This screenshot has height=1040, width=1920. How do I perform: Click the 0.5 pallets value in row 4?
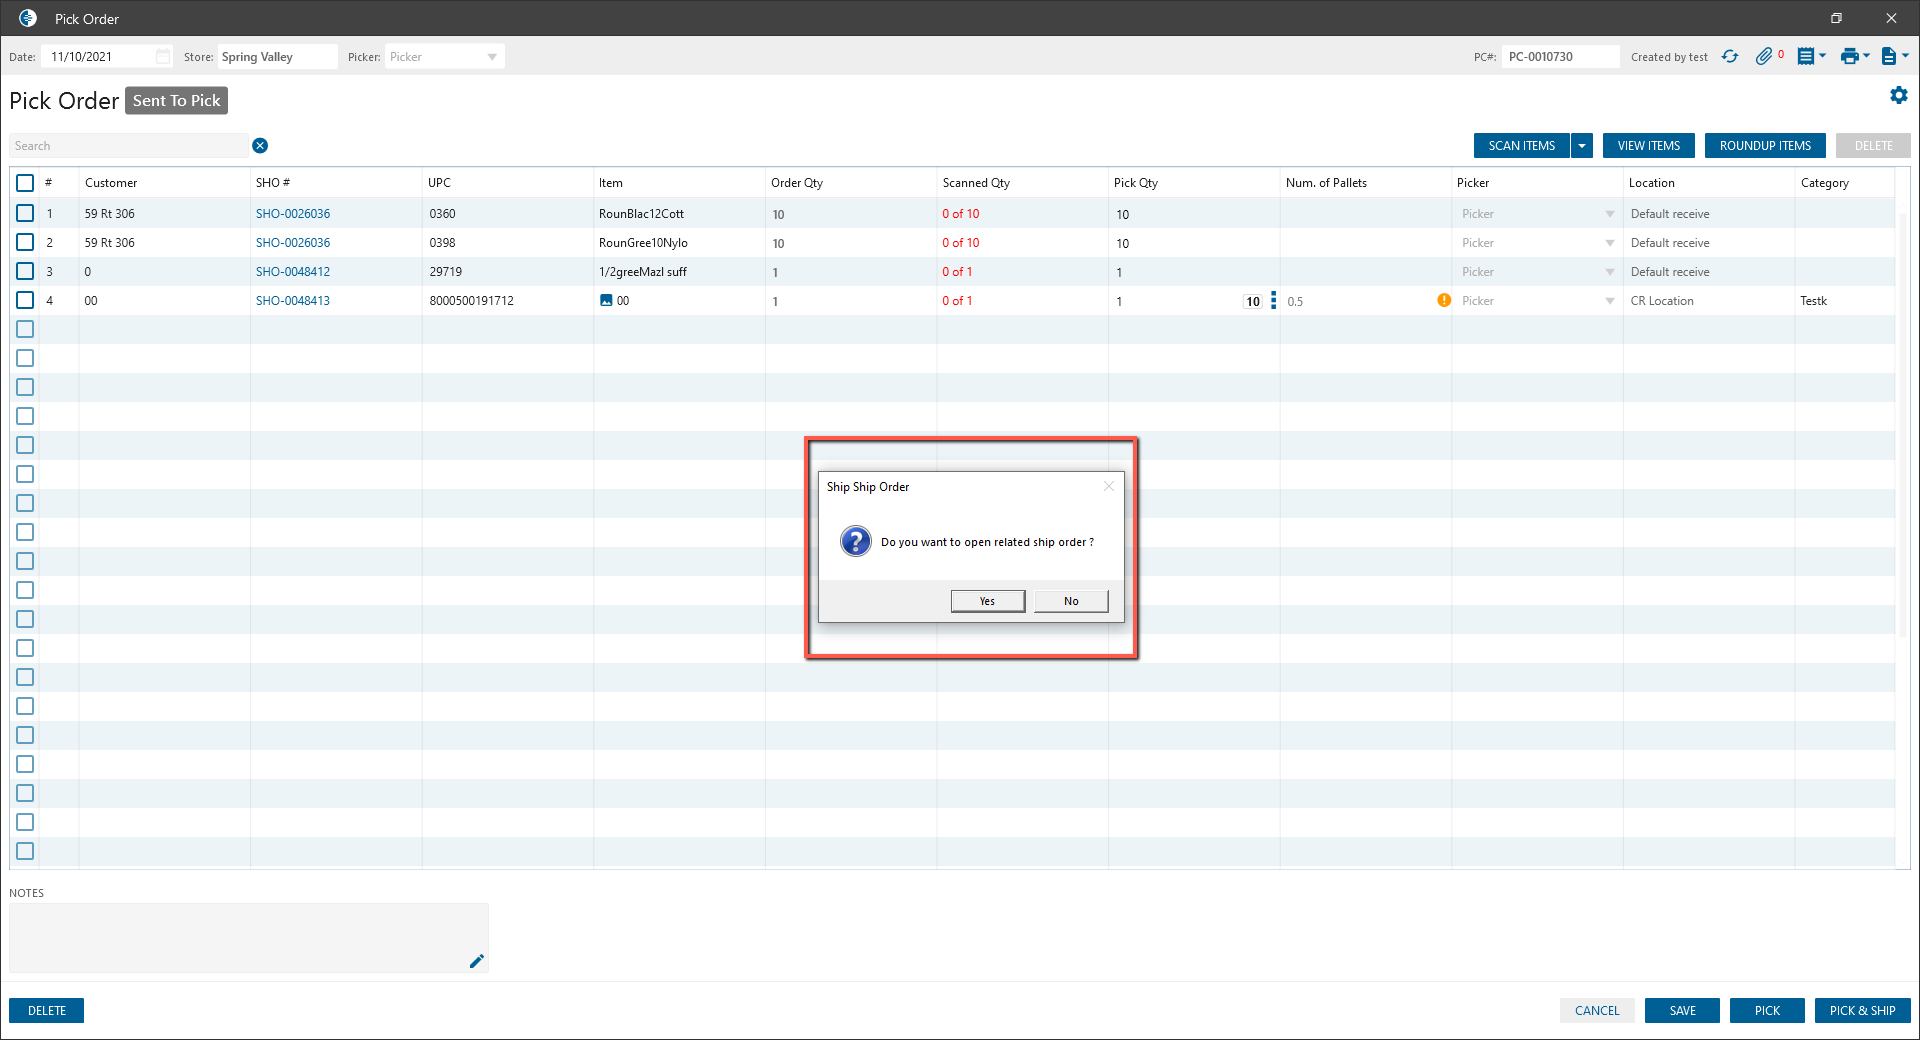[x=1295, y=301]
